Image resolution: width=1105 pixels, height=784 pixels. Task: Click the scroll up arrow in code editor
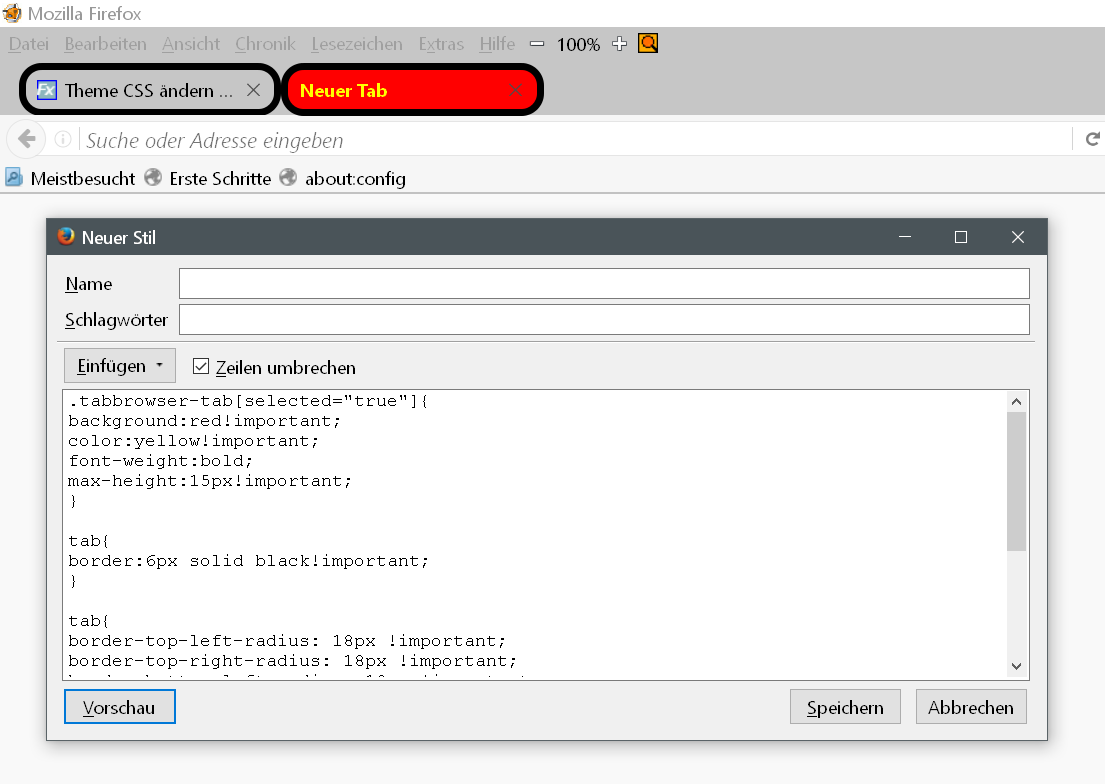coord(1016,402)
